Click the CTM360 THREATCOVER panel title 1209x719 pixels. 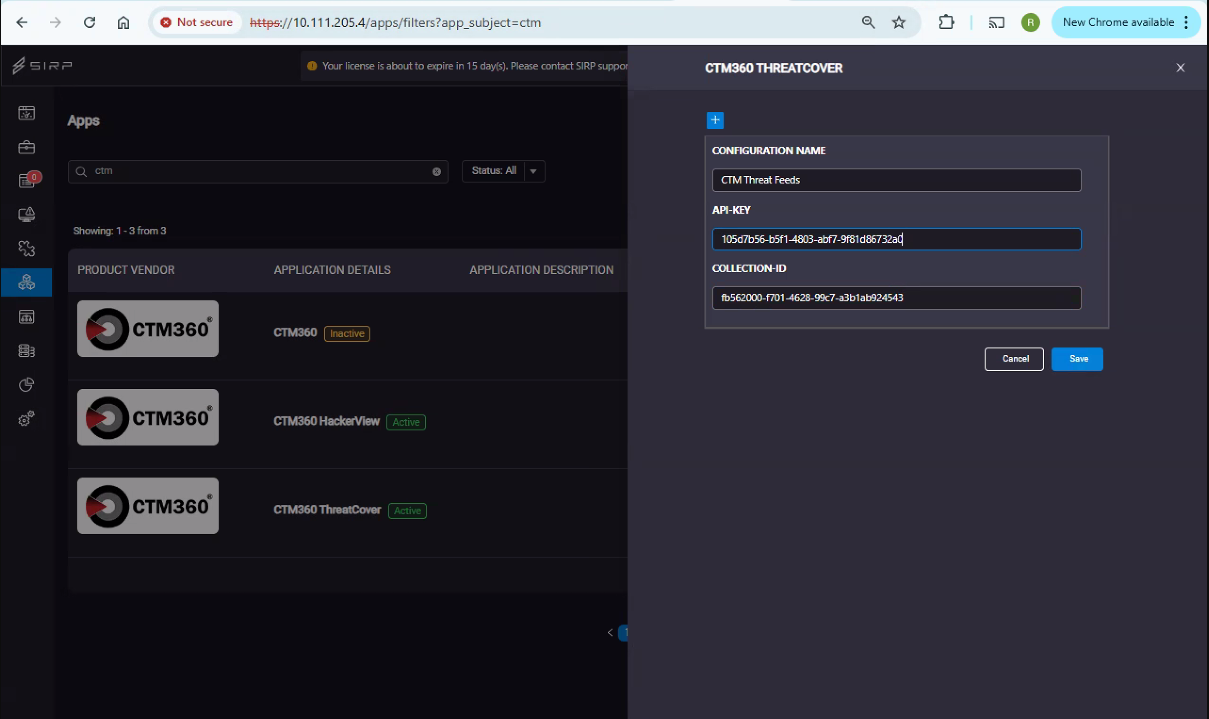point(774,68)
